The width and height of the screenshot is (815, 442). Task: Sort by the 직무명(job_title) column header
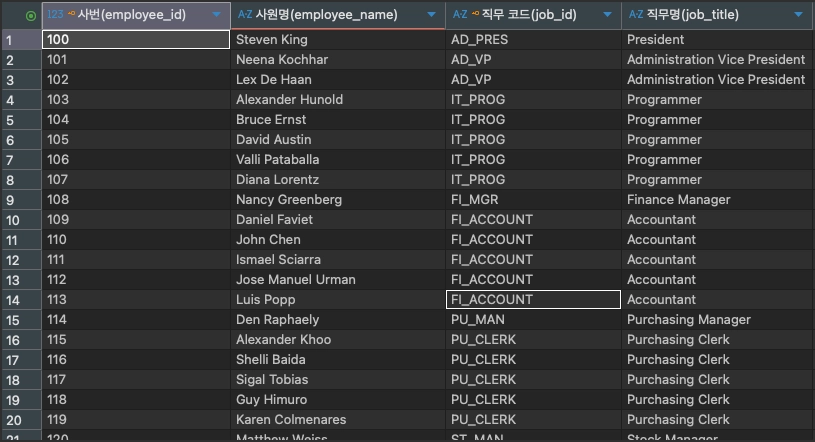[x=693, y=15]
